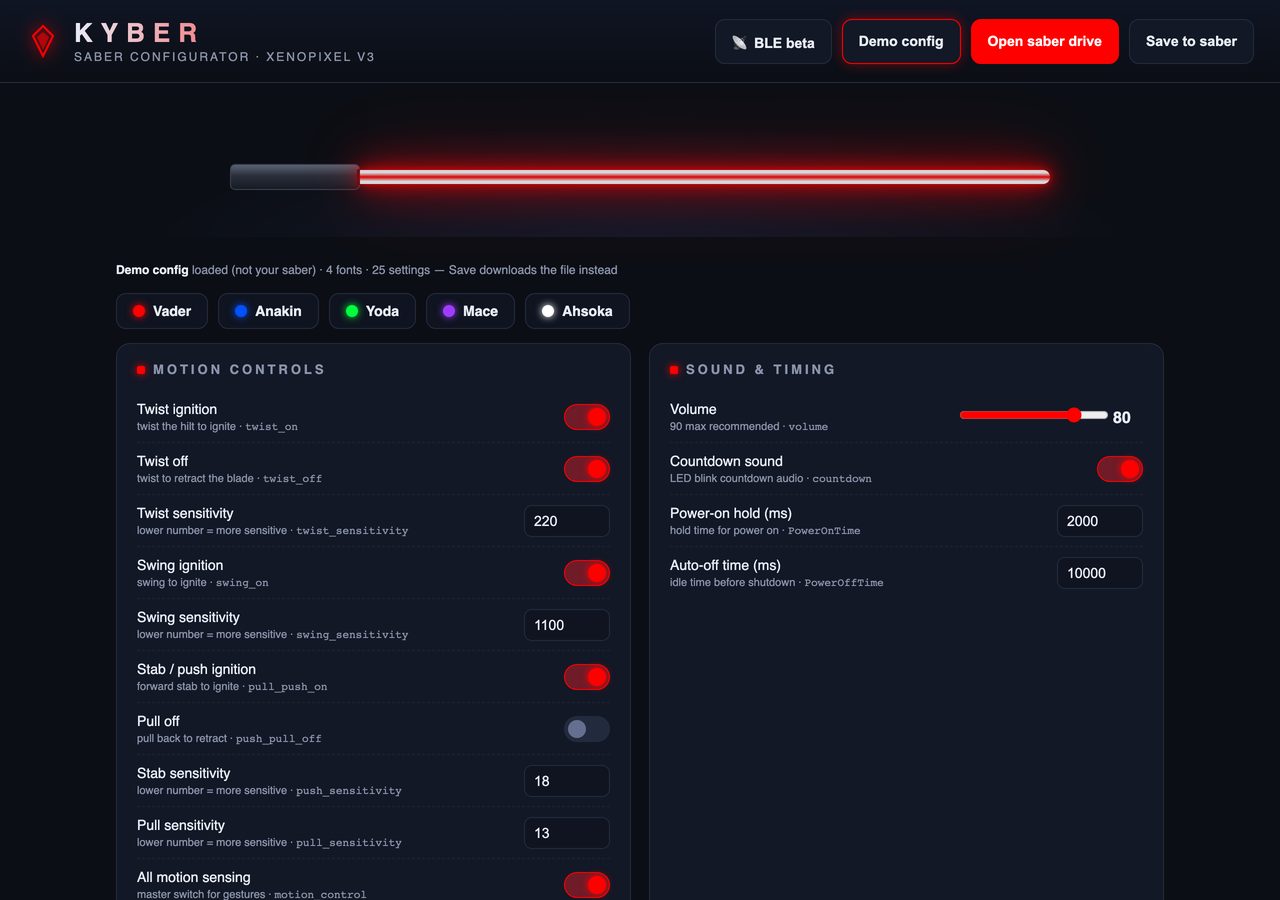The height and width of the screenshot is (900, 1280).
Task: Toggle the All motion sensing switch
Action: click(587, 885)
